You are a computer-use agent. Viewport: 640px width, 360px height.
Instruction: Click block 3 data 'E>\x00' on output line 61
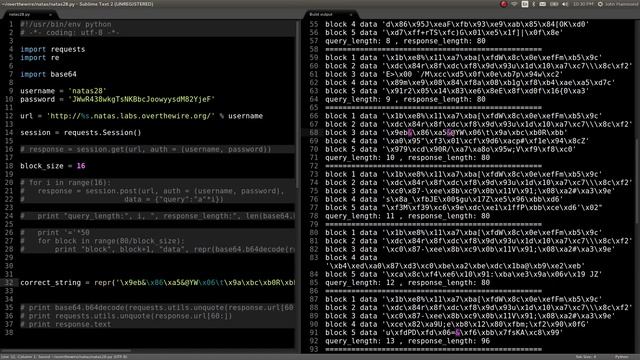pyautogui.click(x=444, y=74)
